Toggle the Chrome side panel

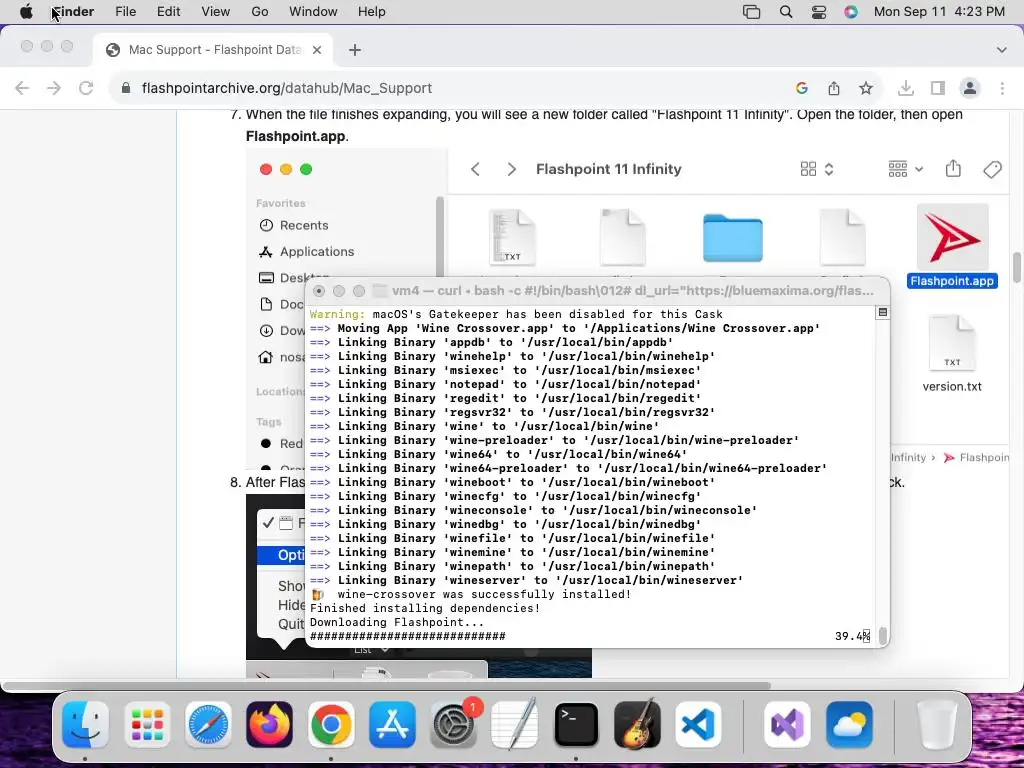point(938,88)
